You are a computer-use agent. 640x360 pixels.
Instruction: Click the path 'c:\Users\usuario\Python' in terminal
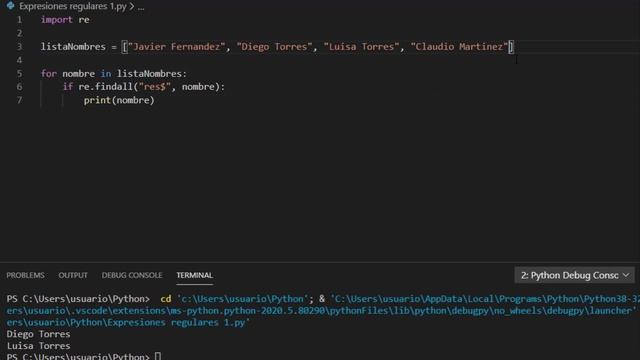coord(242,299)
